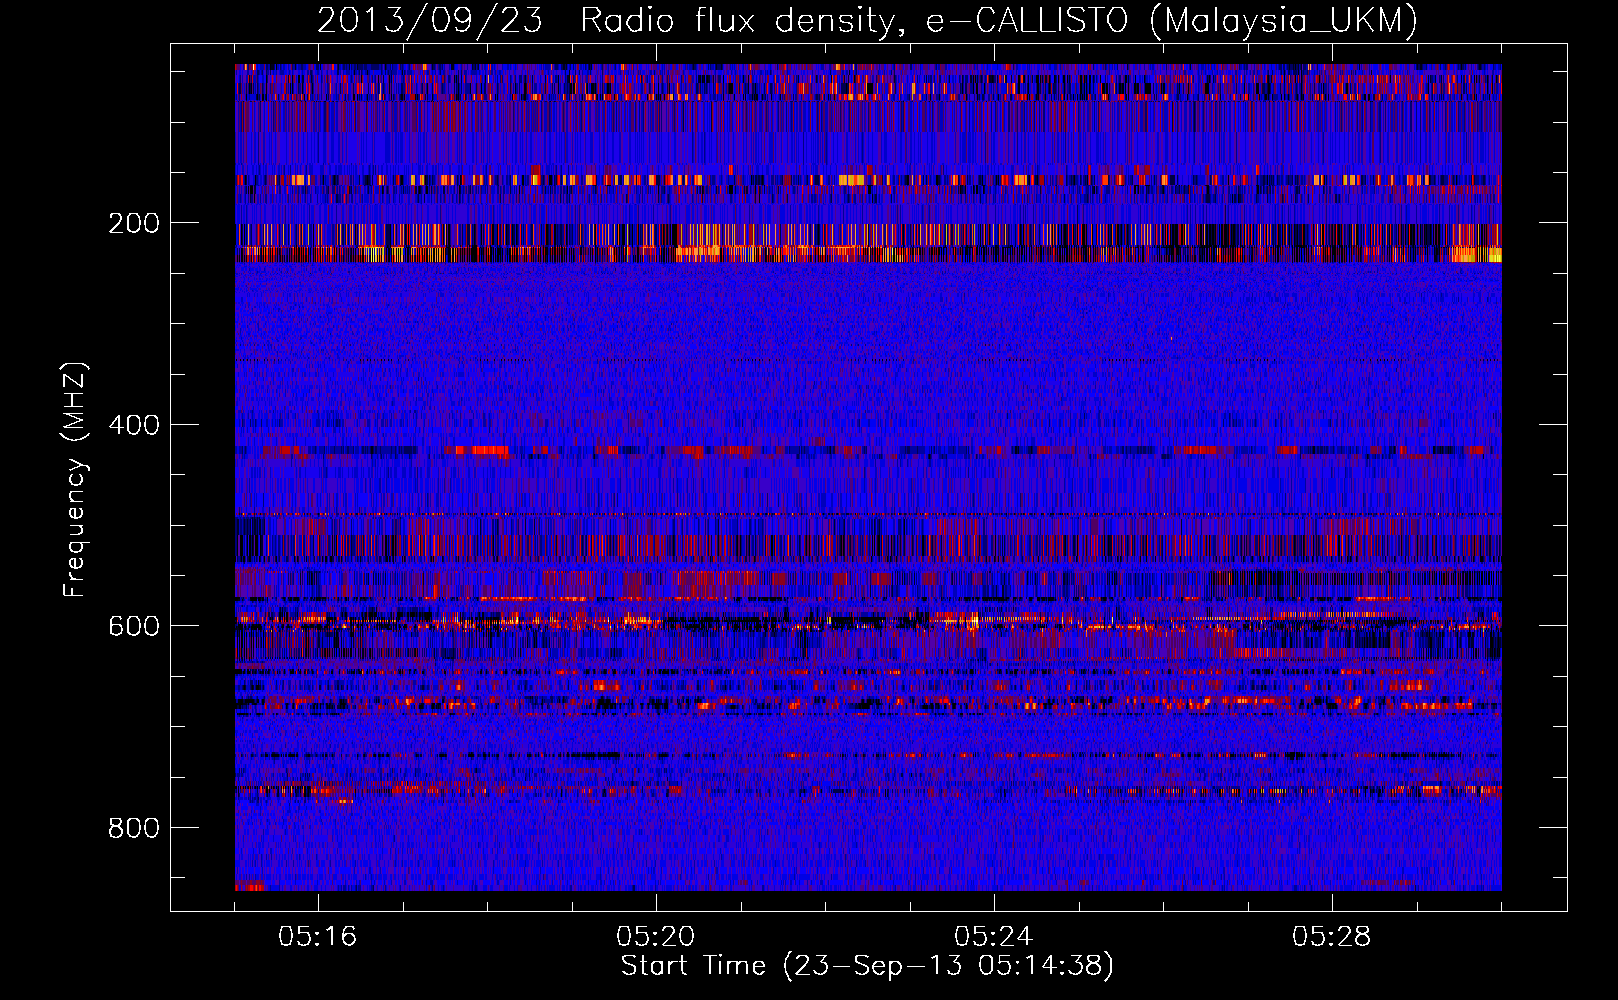Click the 05:20 time tick label
This screenshot has height=1000, width=1618.
pos(656,937)
